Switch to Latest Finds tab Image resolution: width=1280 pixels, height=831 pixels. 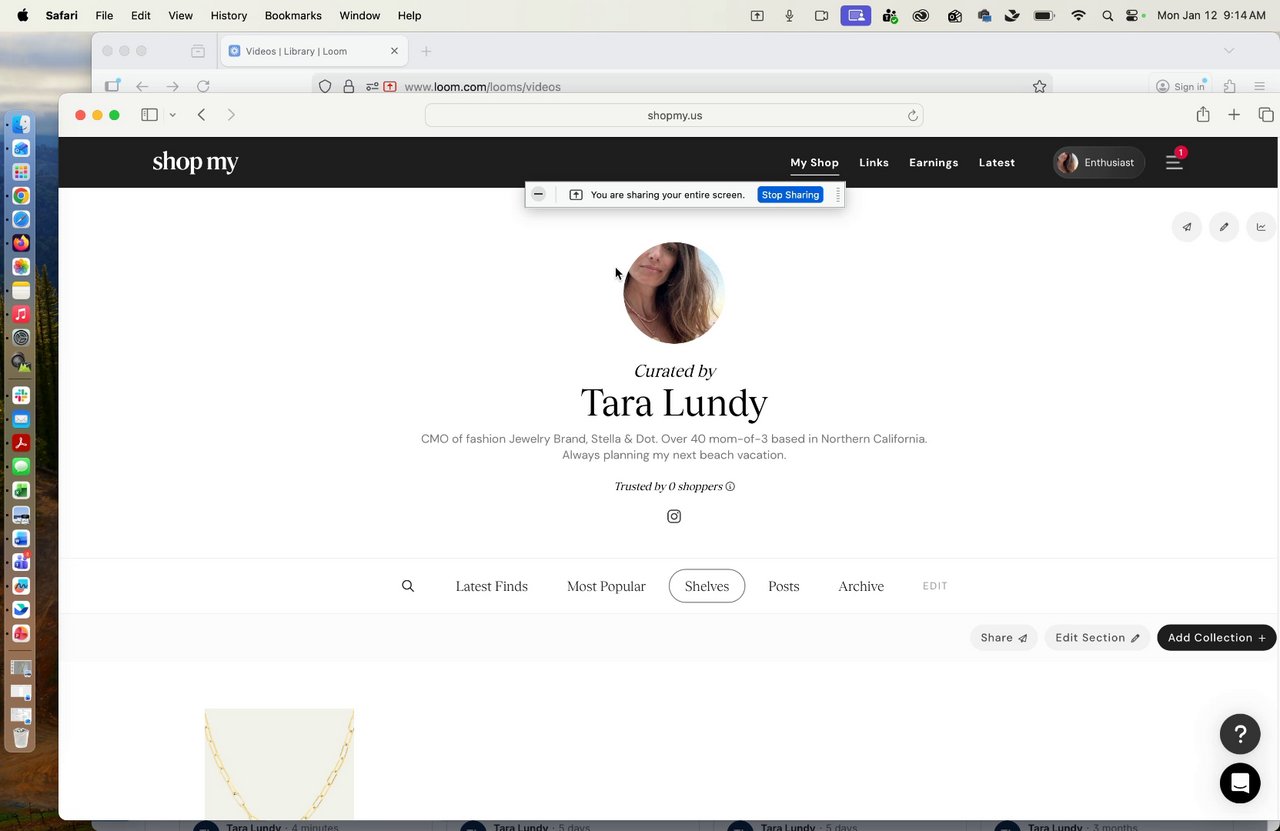(491, 586)
